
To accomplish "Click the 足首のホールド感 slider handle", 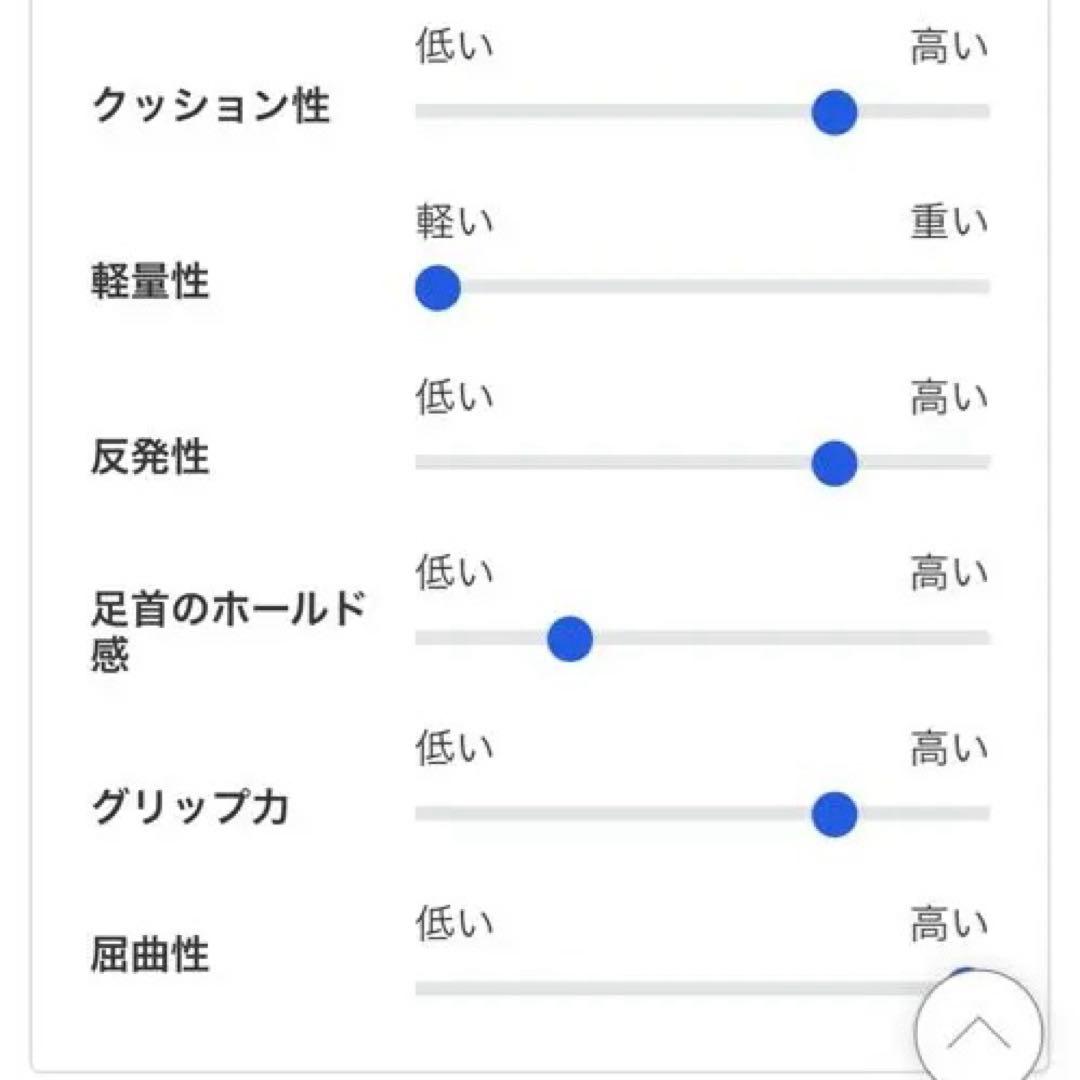I will click(x=570, y=638).
